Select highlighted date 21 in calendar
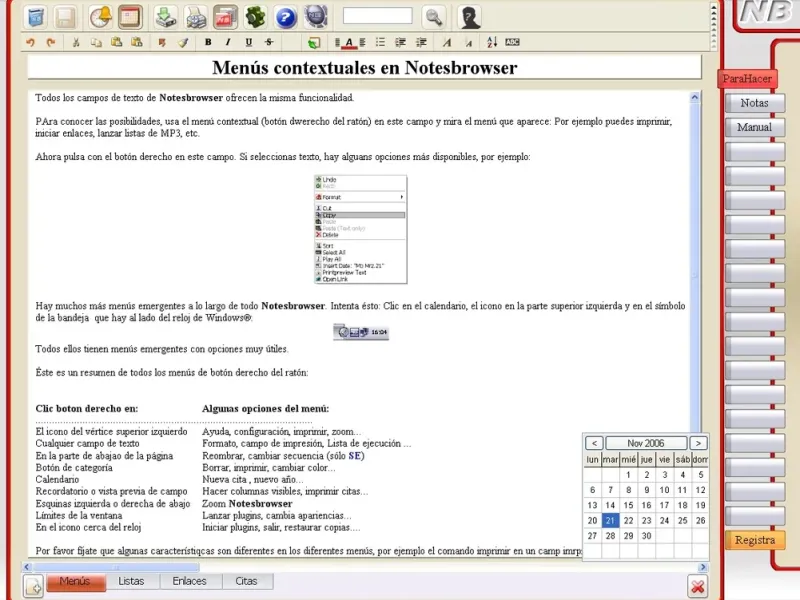Screen dimensions: 800x600 pyautogui.click(x=610, y=520)
